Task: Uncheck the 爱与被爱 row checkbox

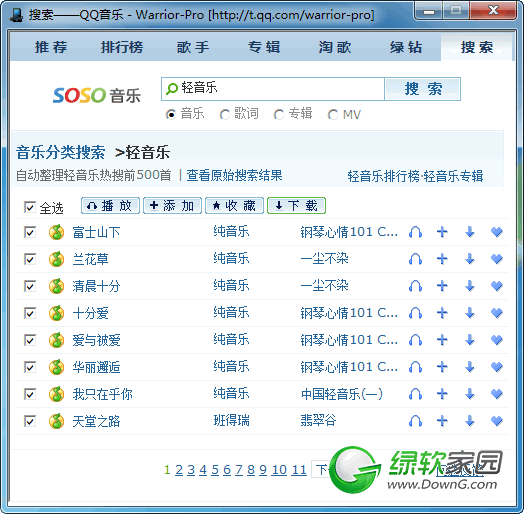Action: 30,340
